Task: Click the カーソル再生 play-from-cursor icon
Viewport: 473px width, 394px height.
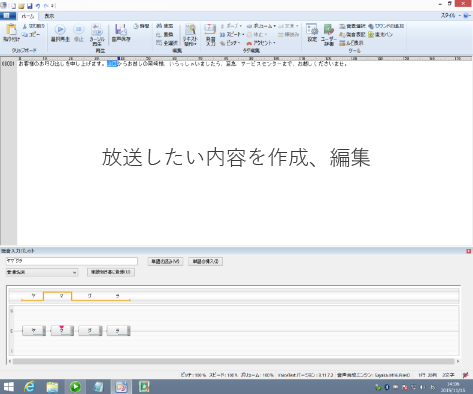Action: pyautogui.click(x=97, y=34)
